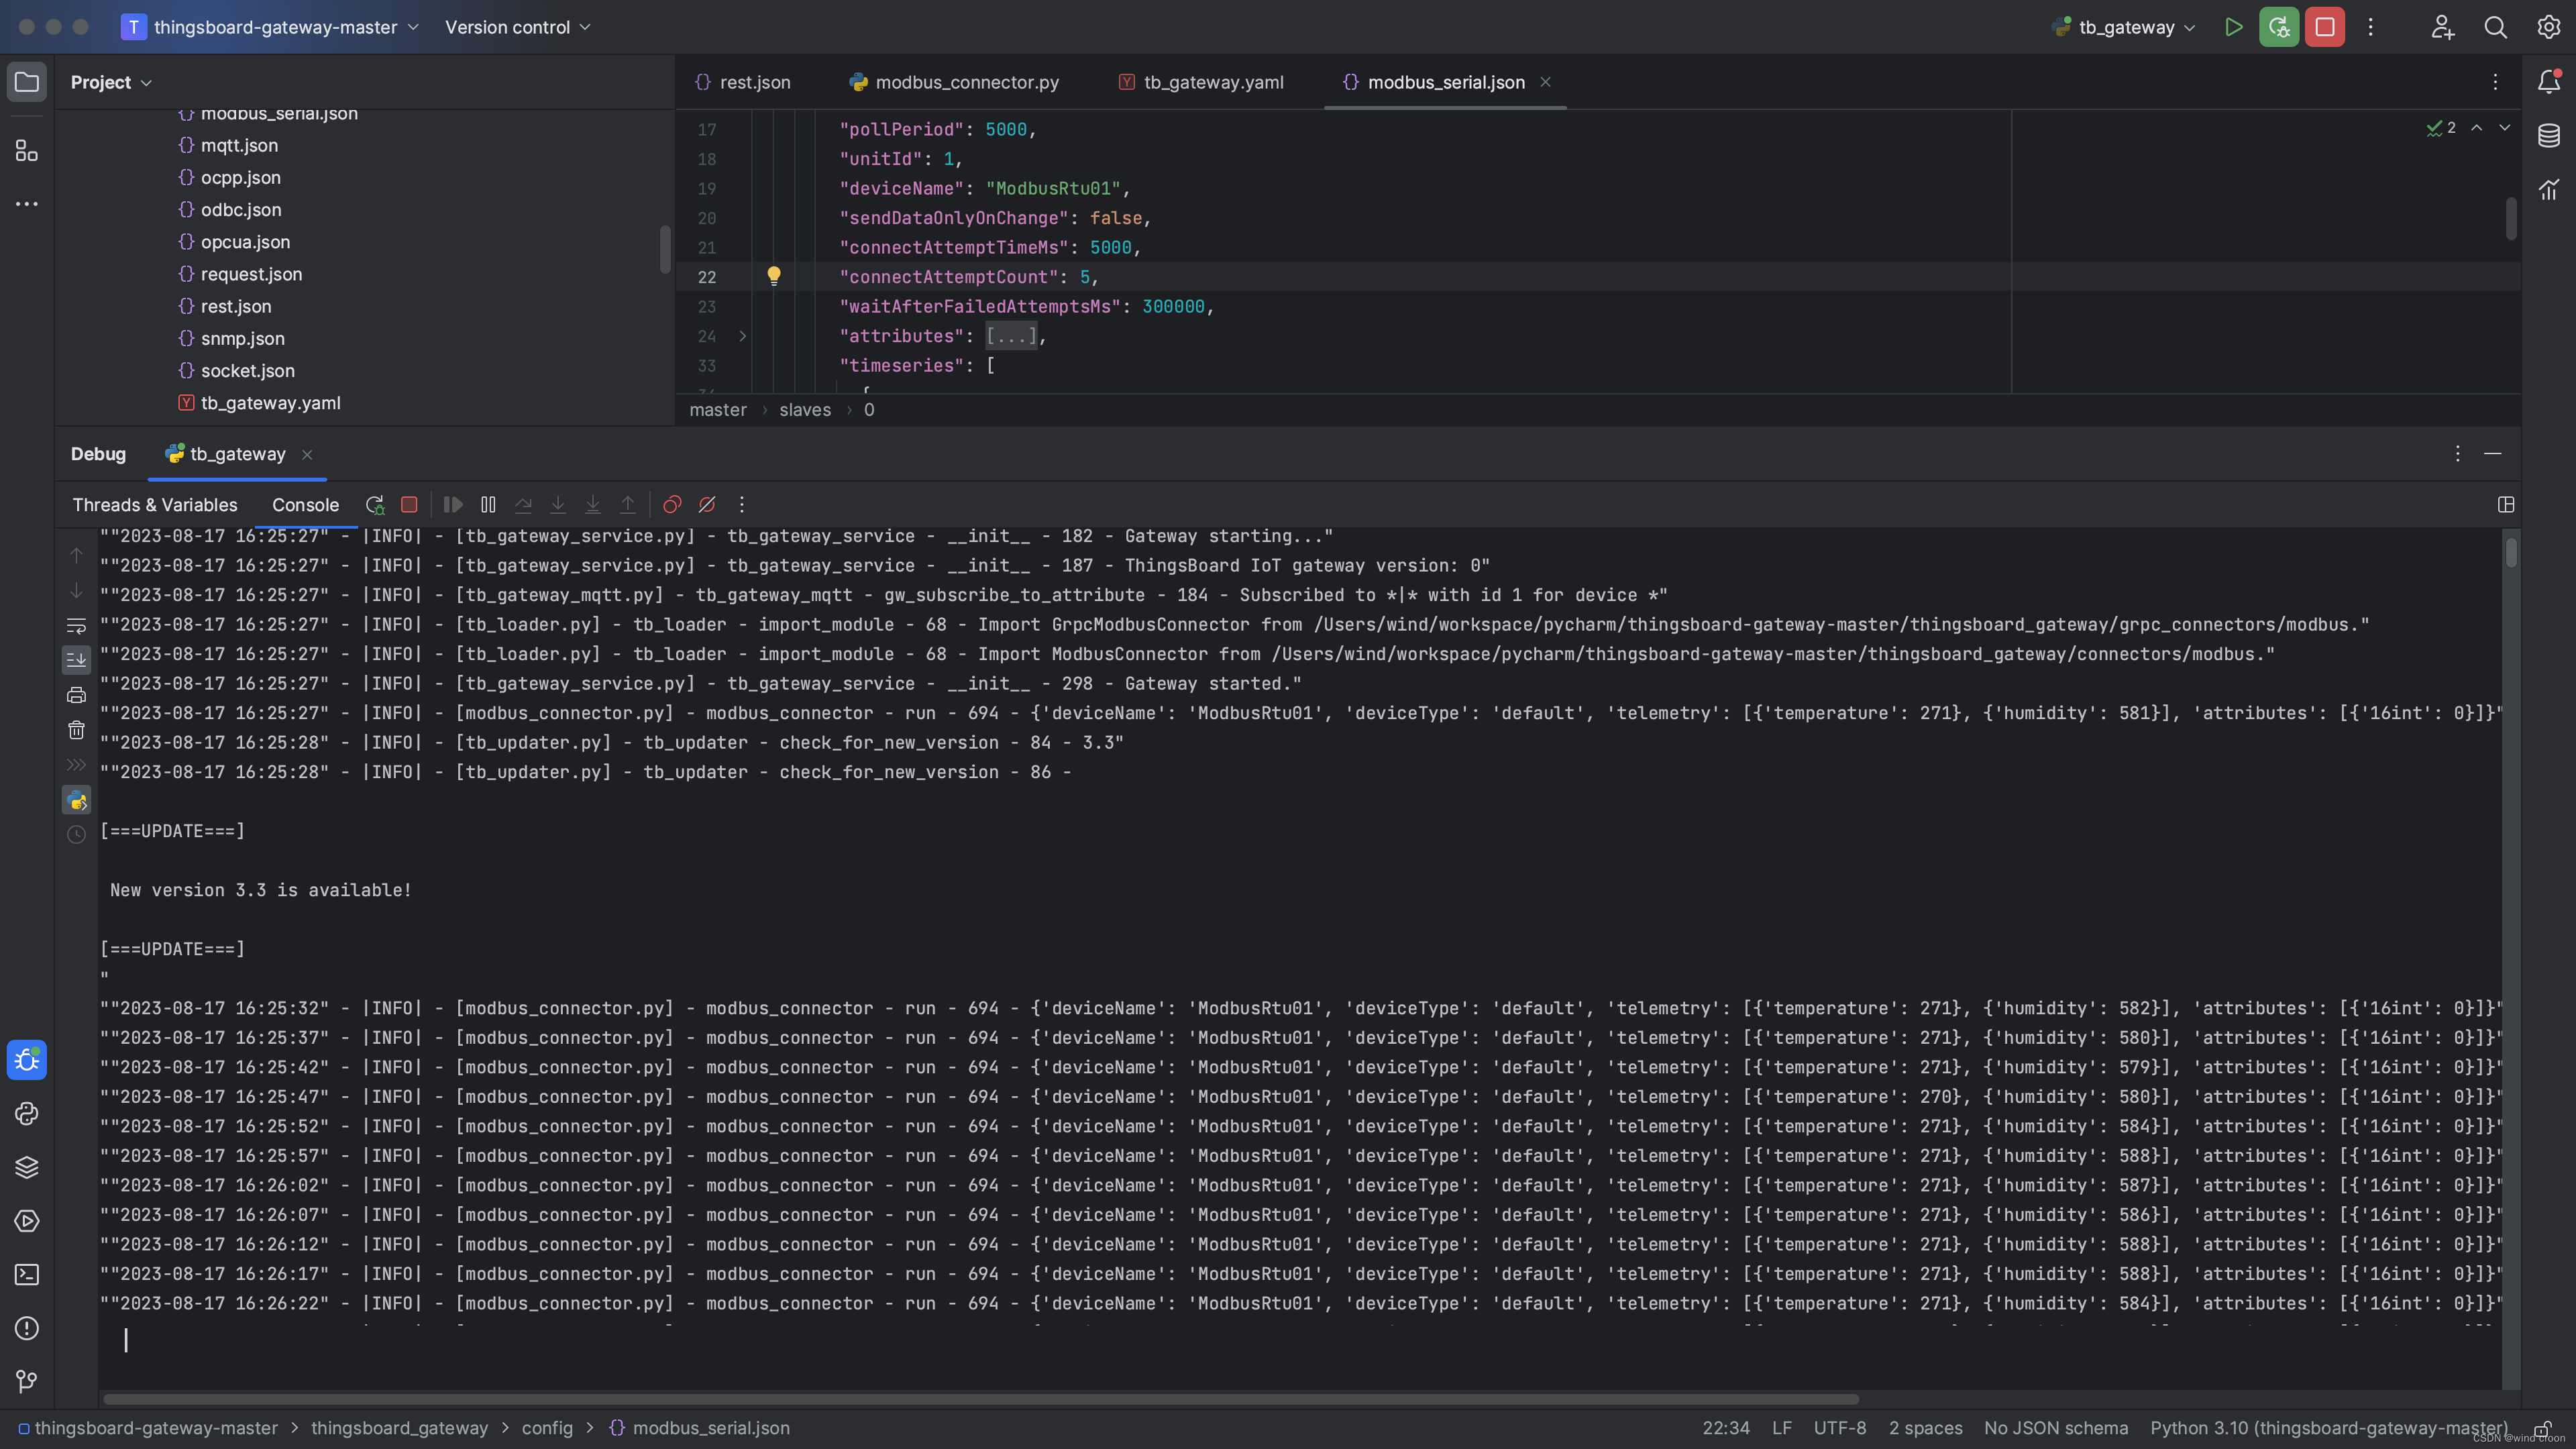This screenshot has width=2576, height=1449.
Task: Open Notifications bell icon
Action: click(2549, 82)
